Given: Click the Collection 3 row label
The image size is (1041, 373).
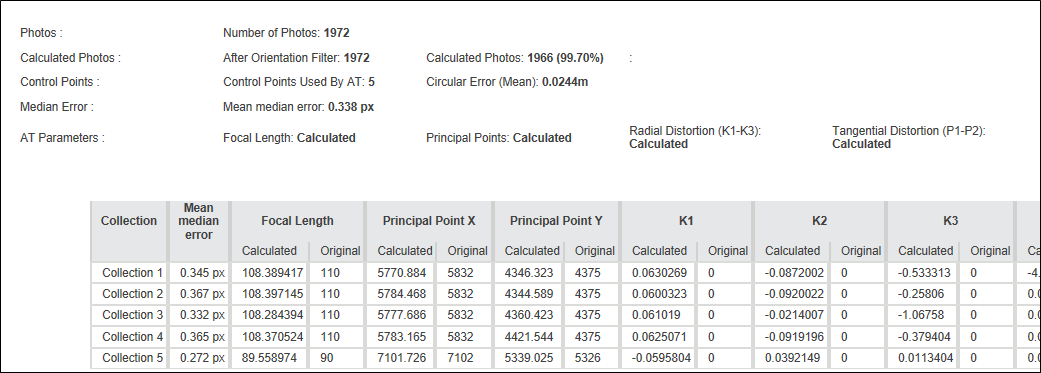Looking at the screenshot, I should 132,315.
